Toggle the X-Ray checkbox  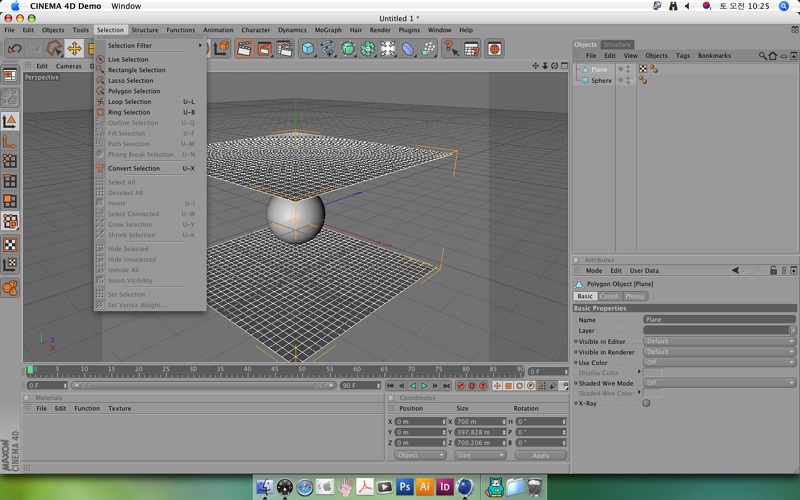(x=646, y=403)
